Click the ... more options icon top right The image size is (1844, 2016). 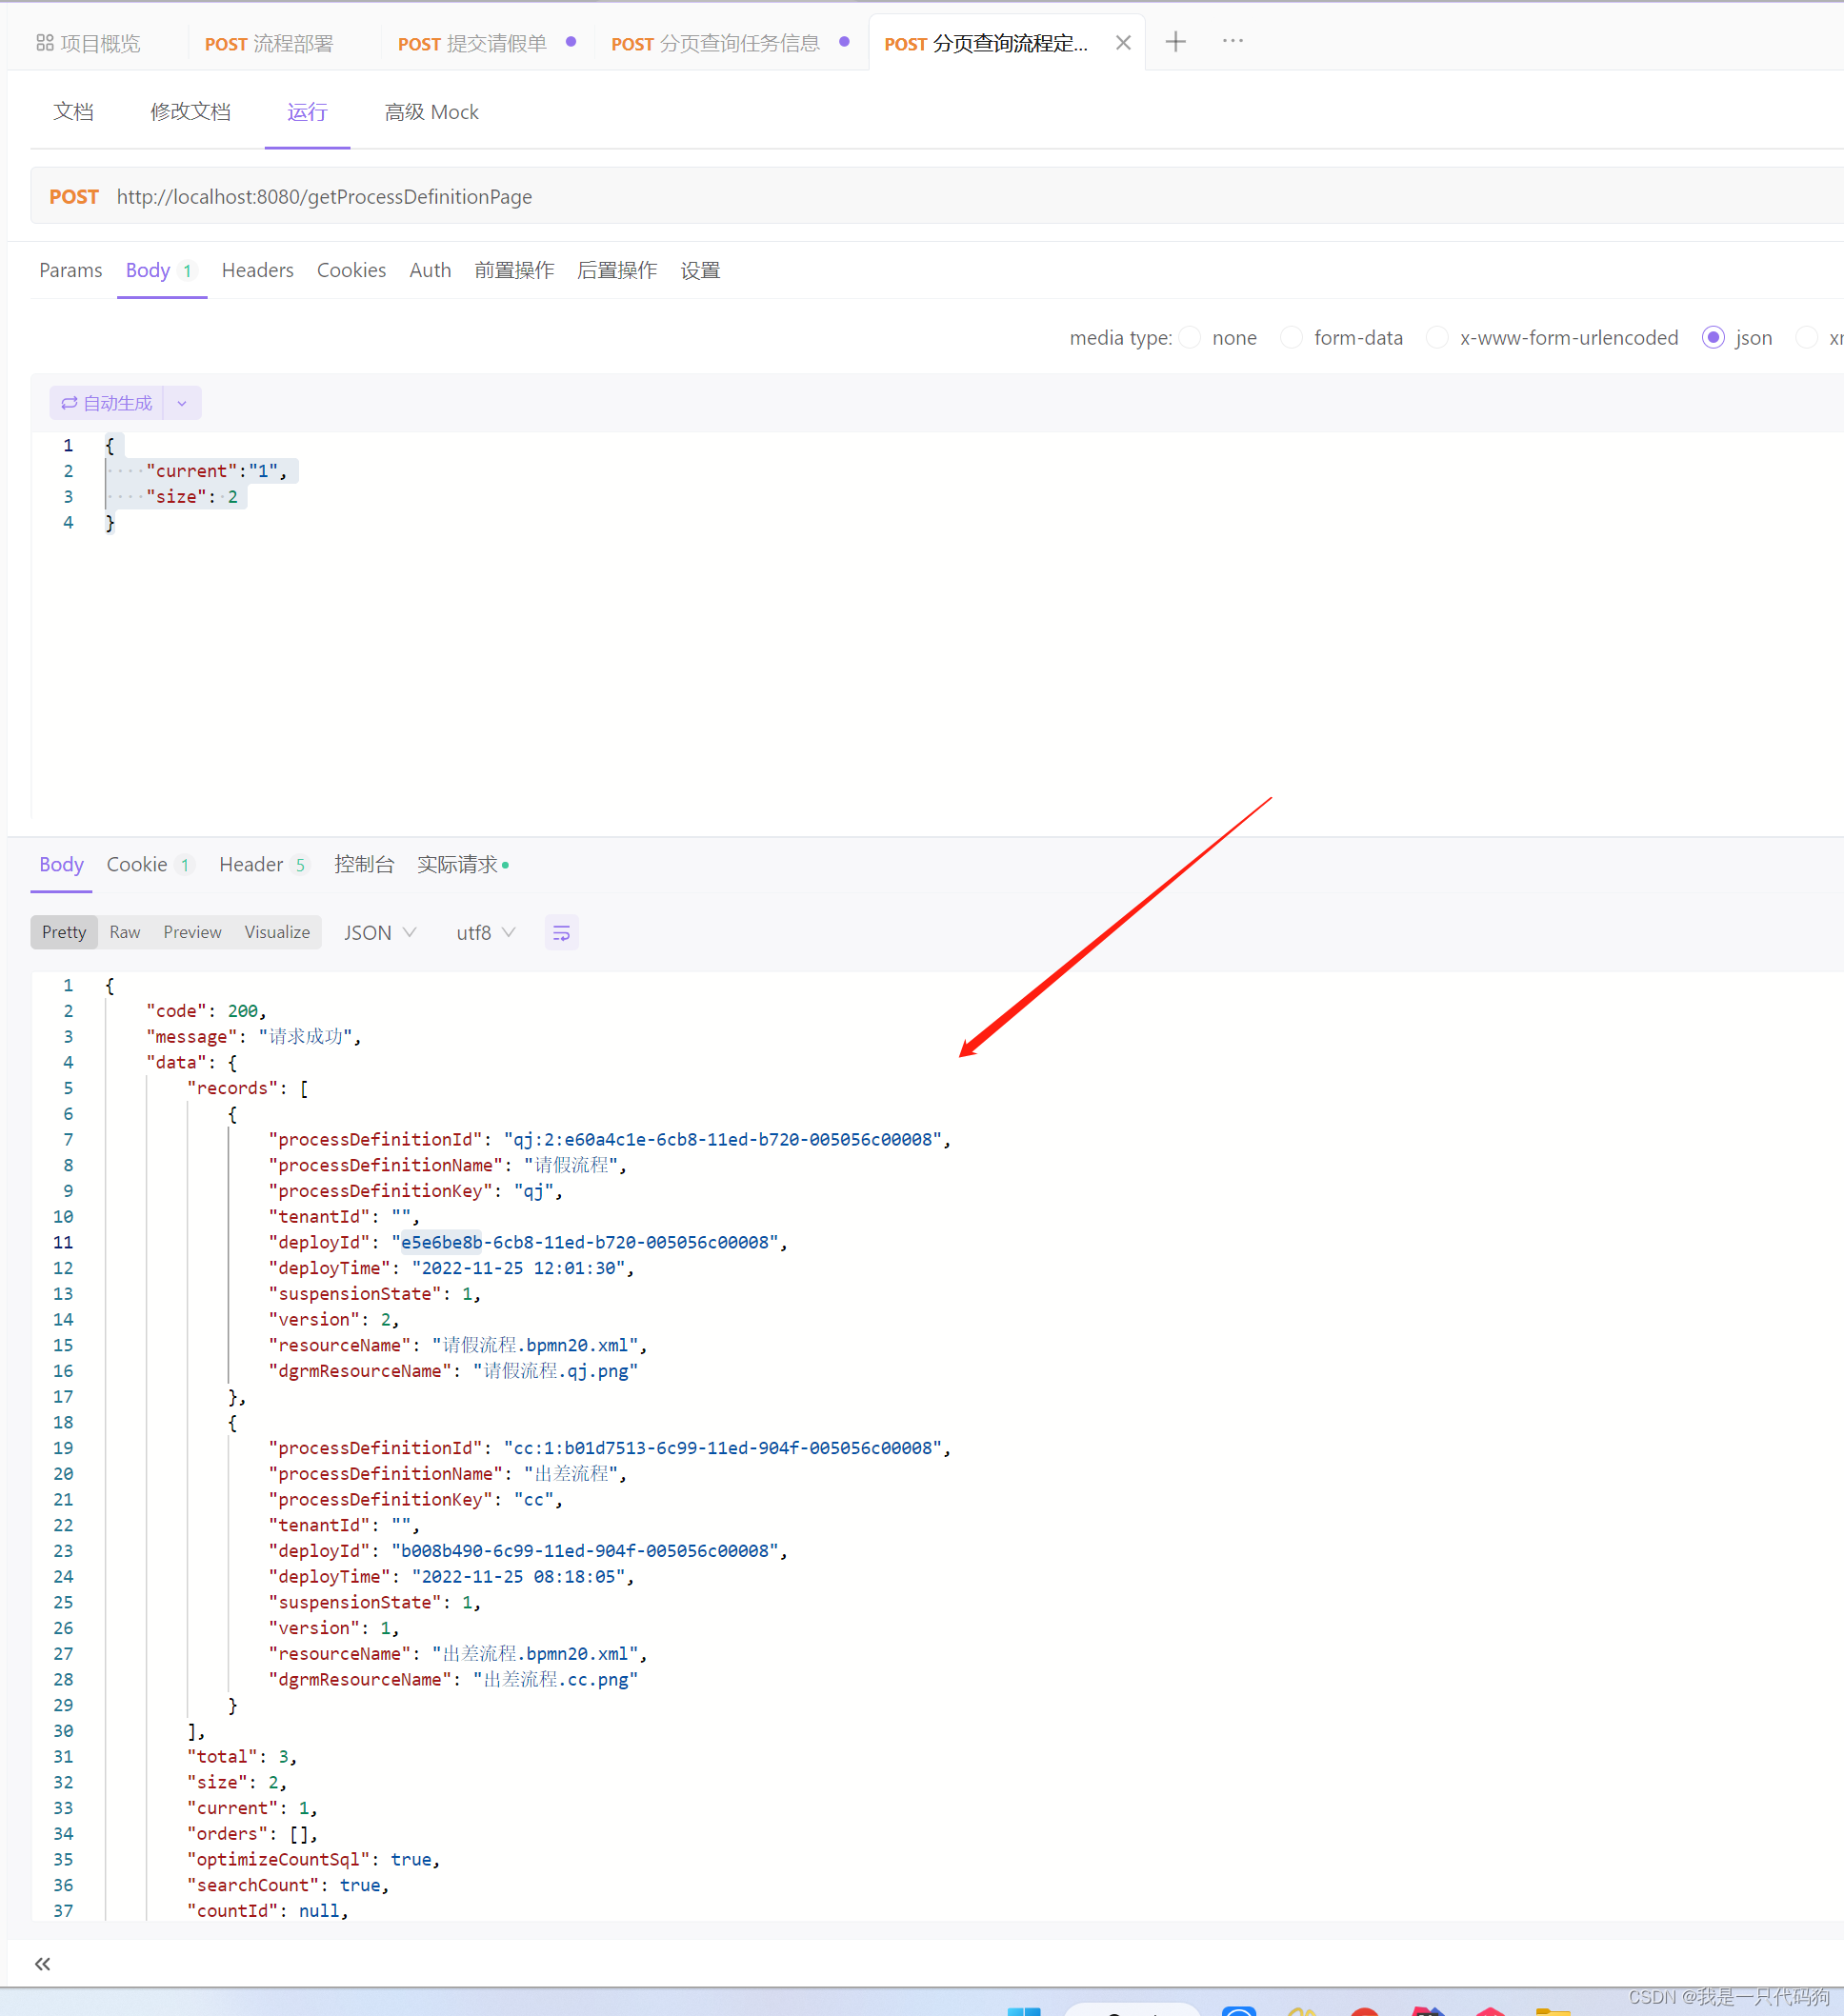pos(1231,42)
